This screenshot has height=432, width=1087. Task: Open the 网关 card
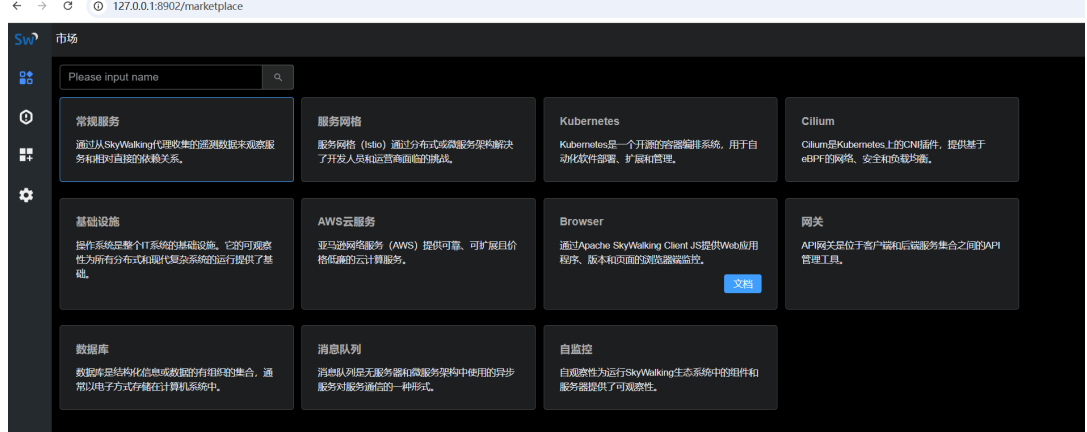pos(902,254)
